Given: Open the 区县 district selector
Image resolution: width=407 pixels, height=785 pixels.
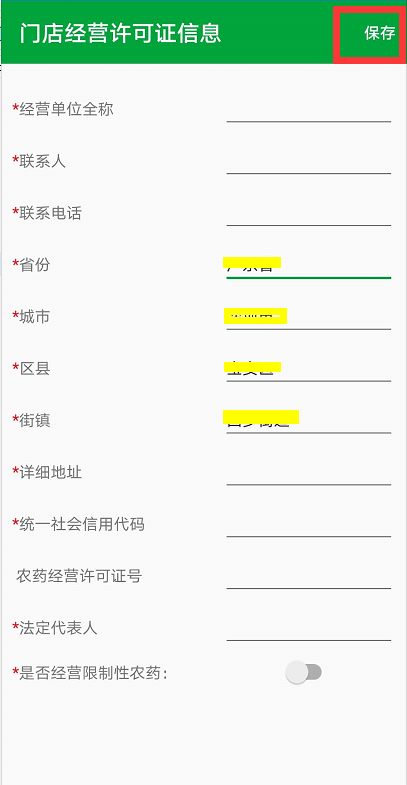Looking at the screenshot, I should 308,369.
